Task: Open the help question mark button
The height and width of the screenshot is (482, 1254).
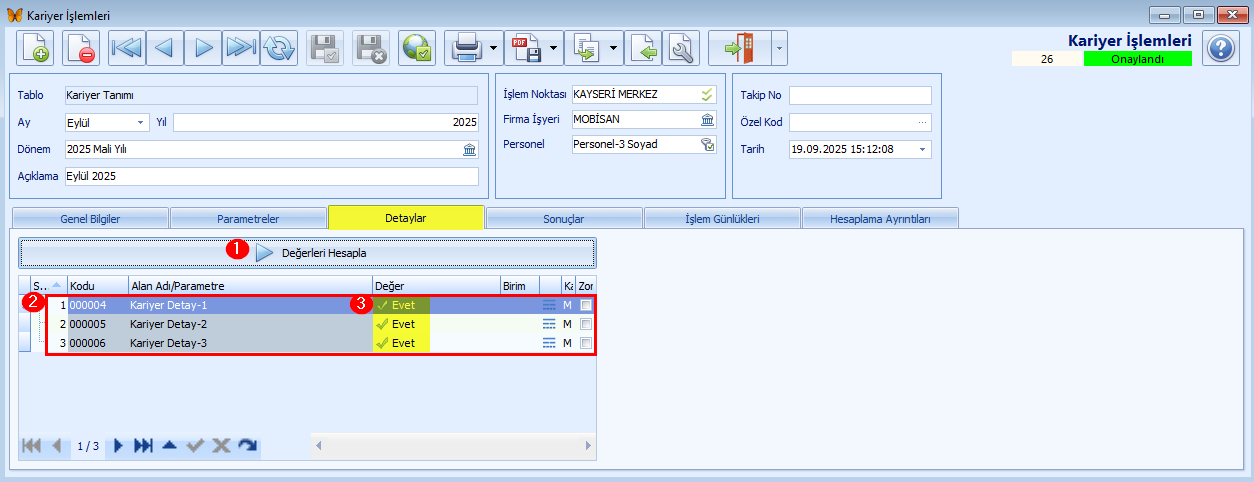Action: click(1221, 48)
